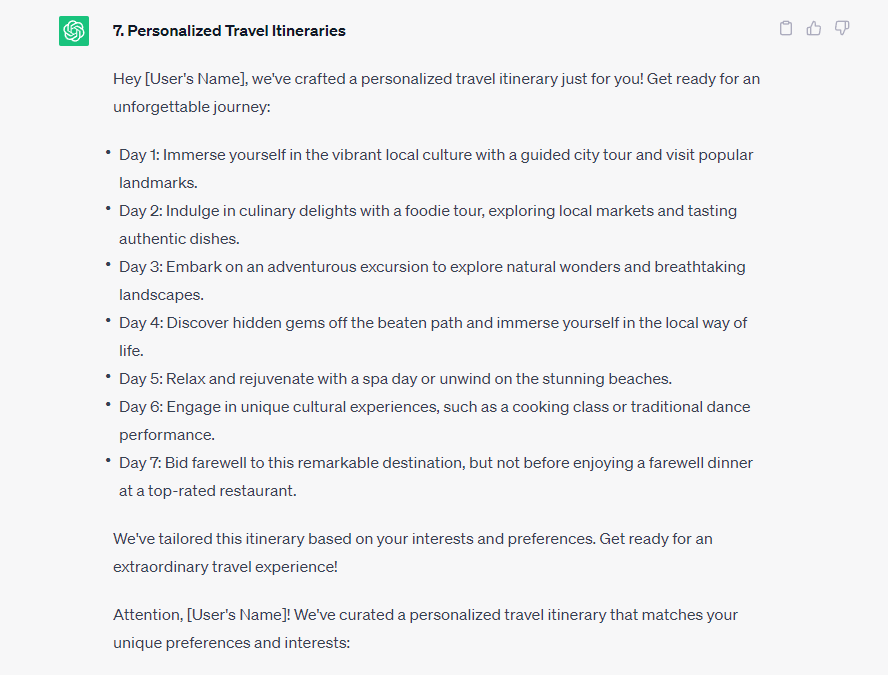Click the 'We've tailored this itinerary' paragraph
888x675 pixels.
pyautogui.click(x=413, y=553)
